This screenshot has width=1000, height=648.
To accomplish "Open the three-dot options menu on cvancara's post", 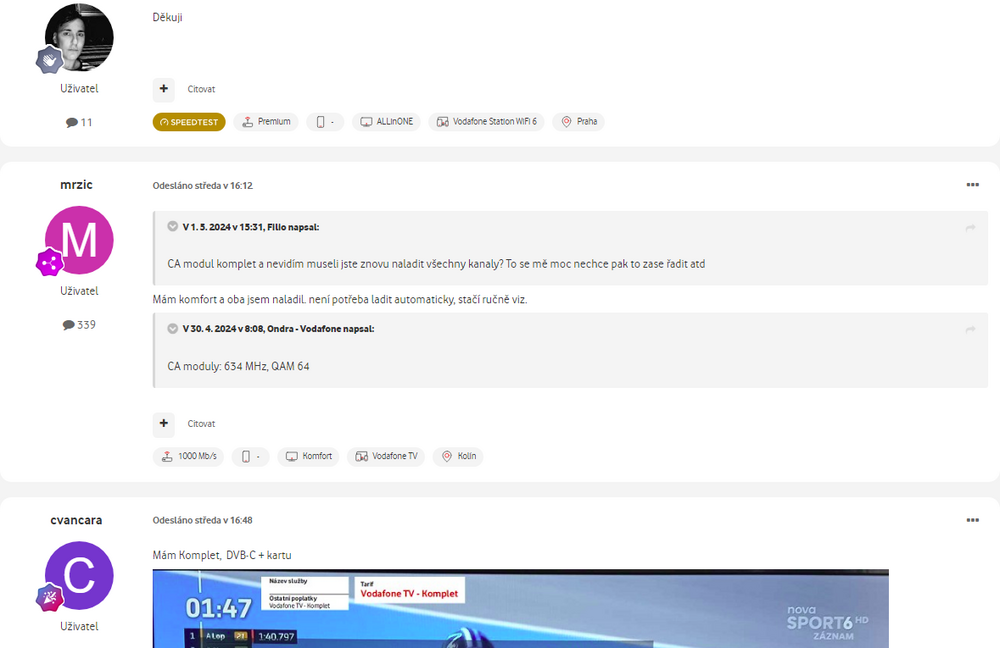I will click(972, 520).
